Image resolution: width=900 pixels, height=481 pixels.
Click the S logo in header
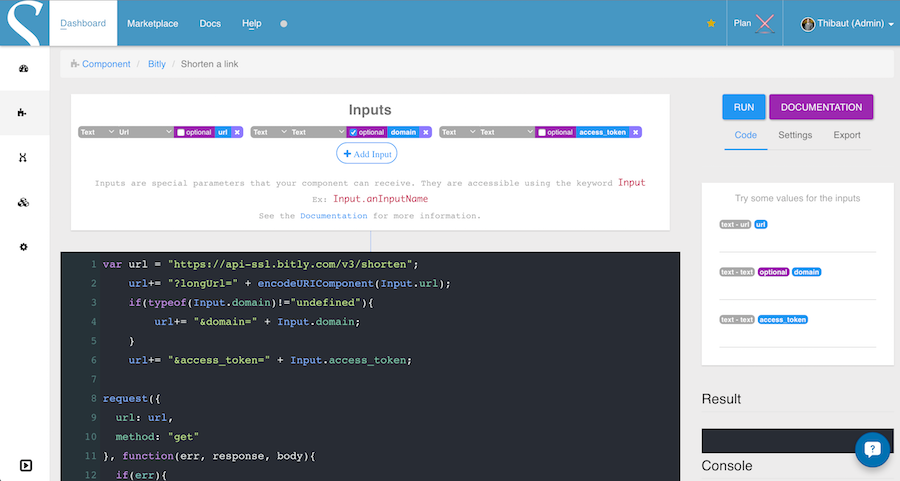click(24, 23)
